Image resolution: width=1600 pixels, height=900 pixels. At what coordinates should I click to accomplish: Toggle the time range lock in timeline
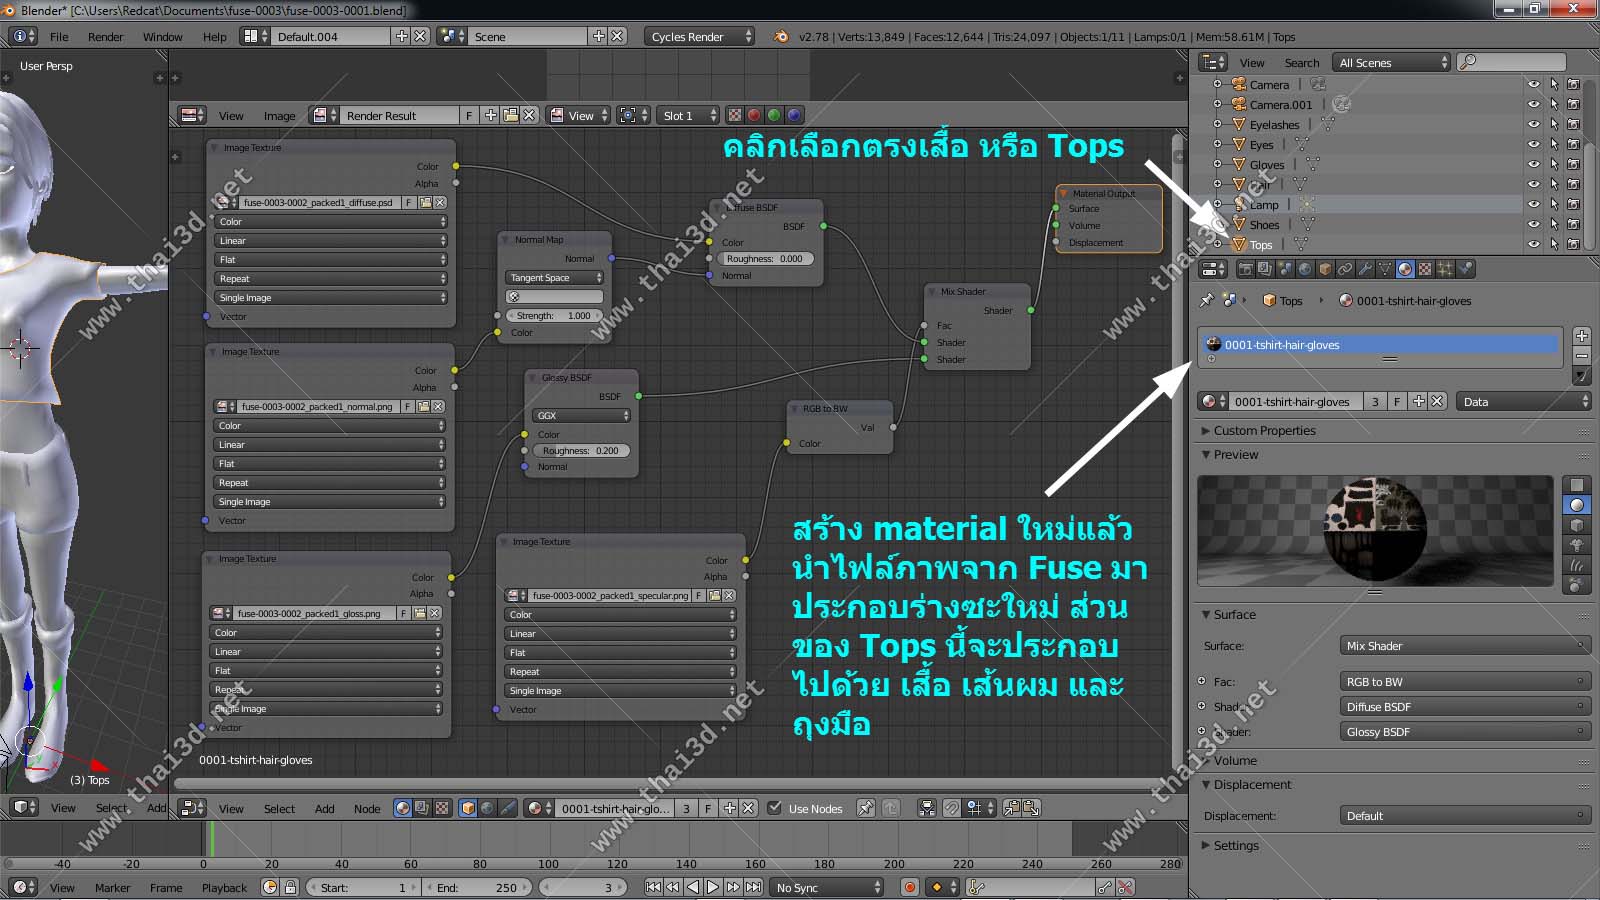290,887
